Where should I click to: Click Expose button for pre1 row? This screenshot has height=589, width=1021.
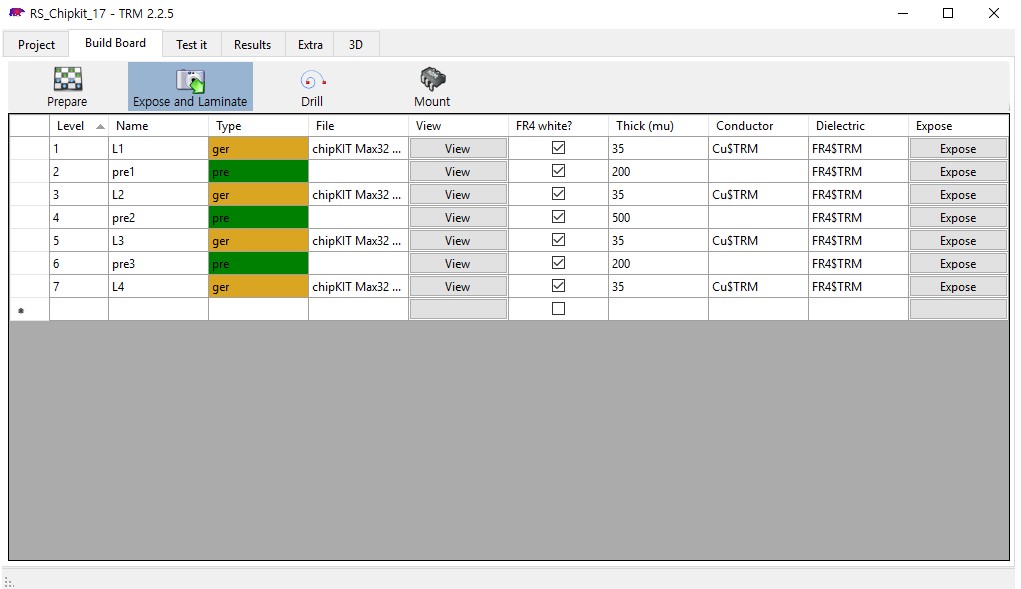coord(957,172)
